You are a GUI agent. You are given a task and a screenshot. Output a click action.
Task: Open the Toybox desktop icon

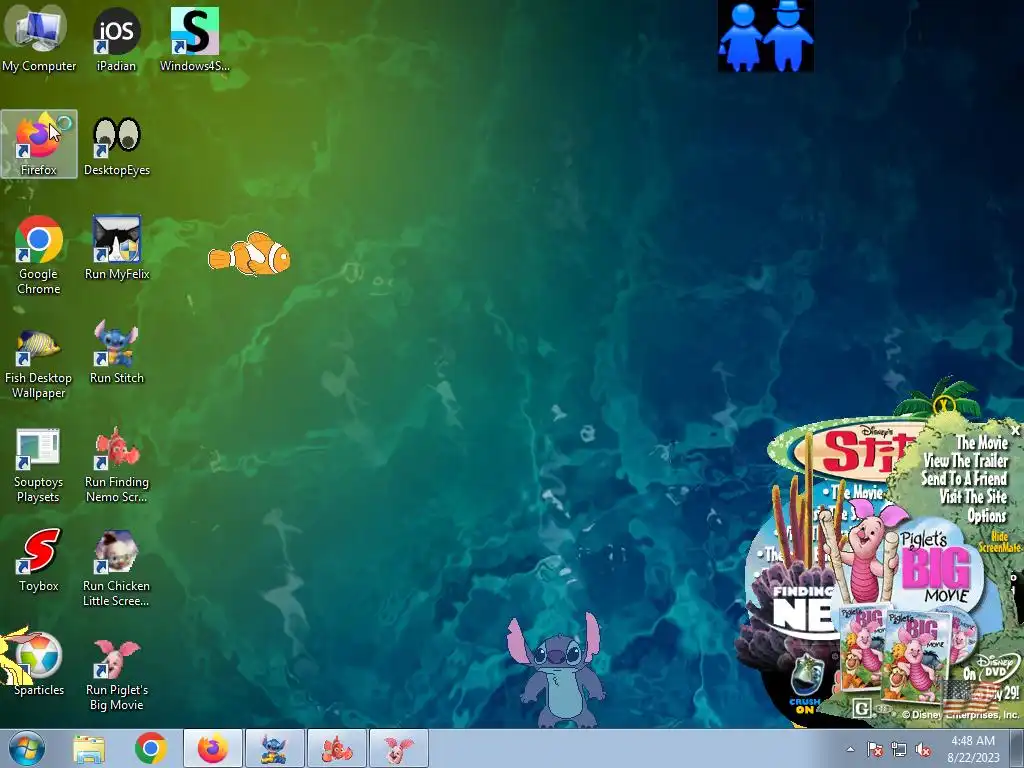coord(39,560)
